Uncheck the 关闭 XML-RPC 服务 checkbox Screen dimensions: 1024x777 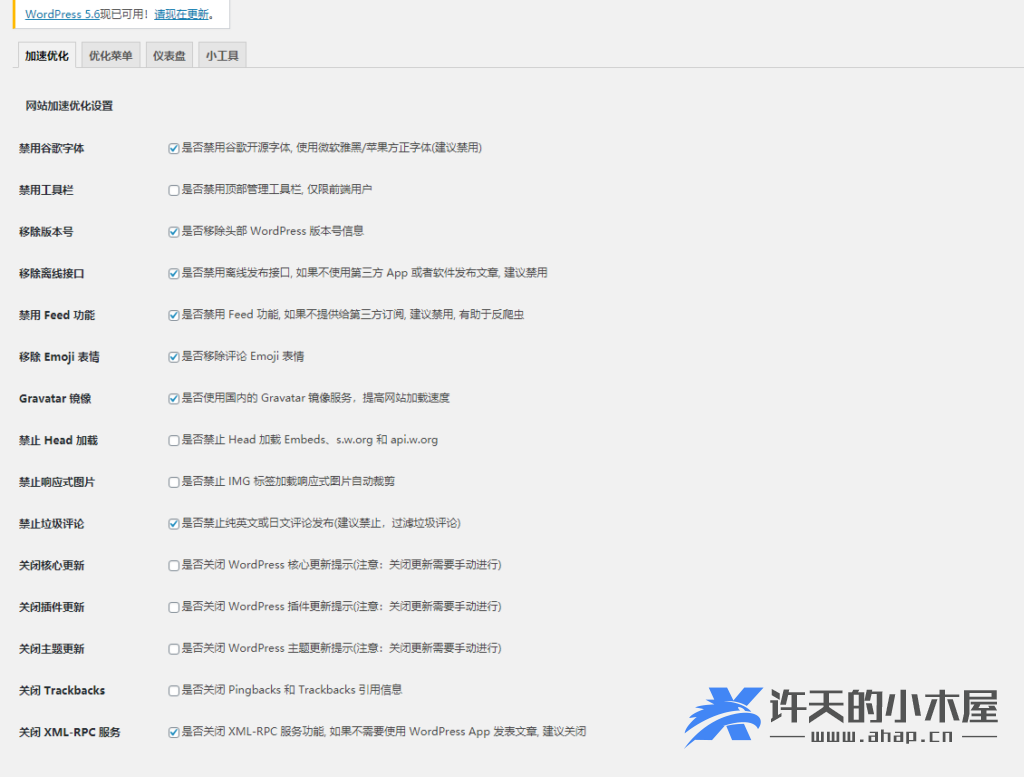pyautogui.click(x=174, y=733)
